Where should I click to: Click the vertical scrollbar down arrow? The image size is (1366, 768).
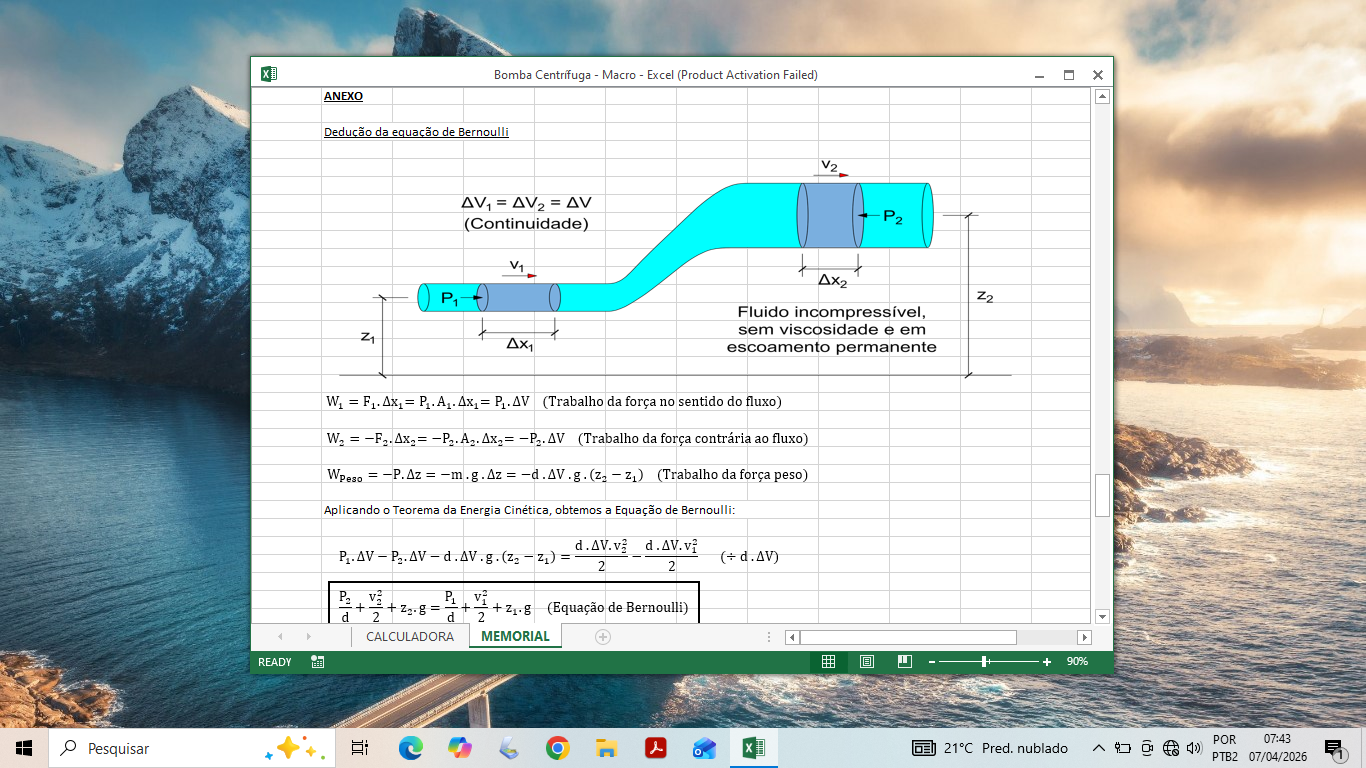click(1102, 616)
